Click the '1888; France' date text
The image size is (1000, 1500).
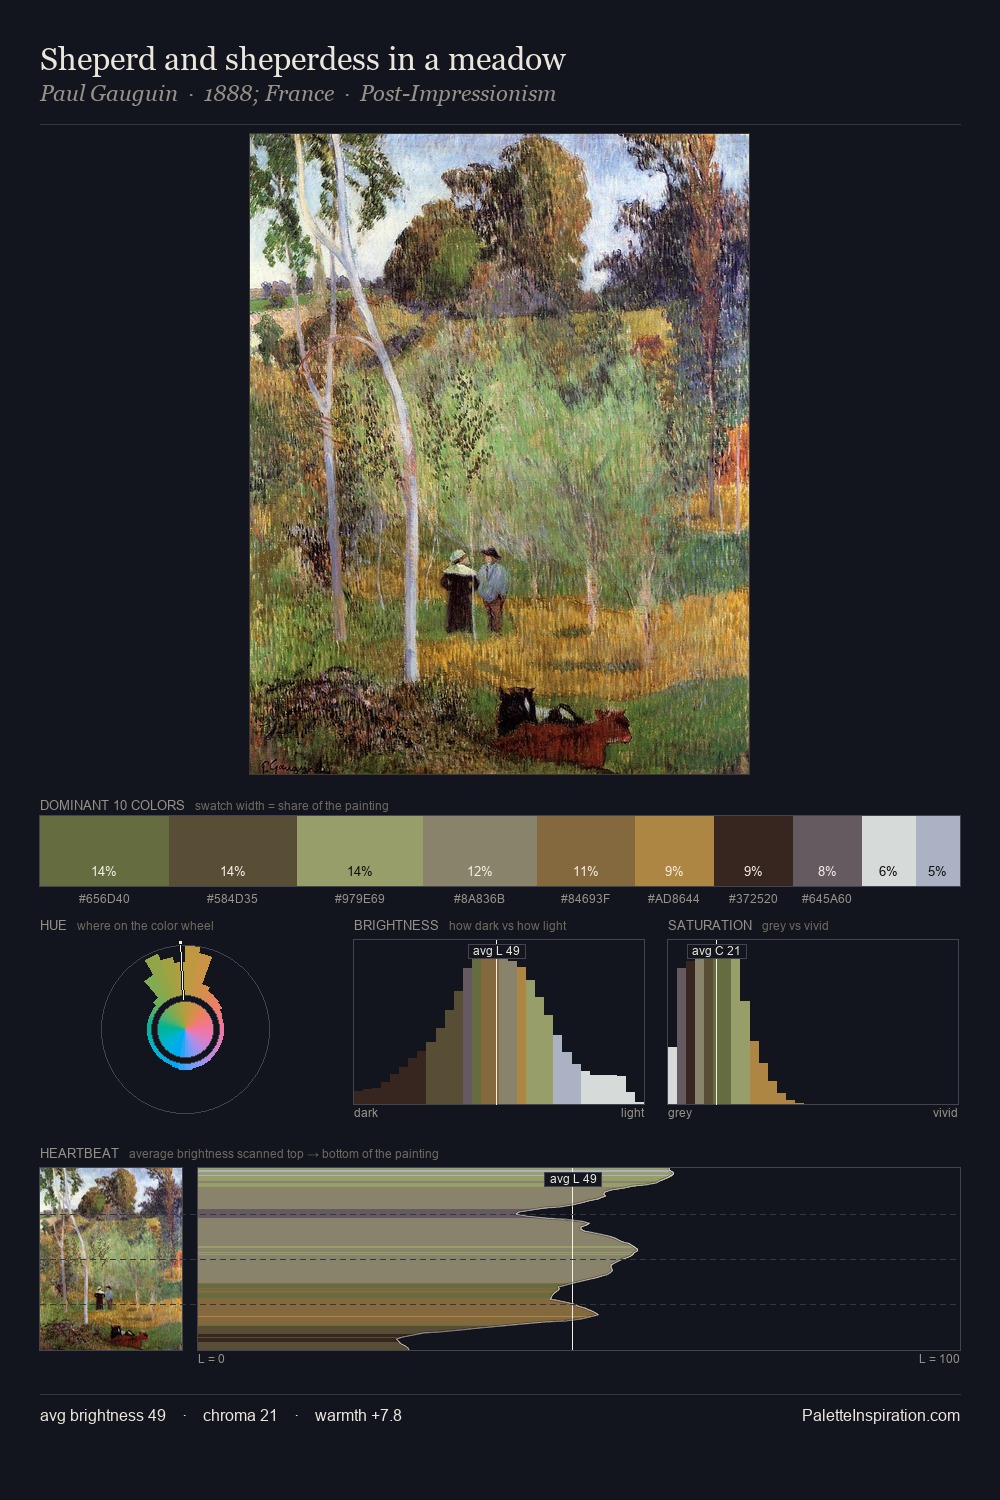[x=269, y=94]
